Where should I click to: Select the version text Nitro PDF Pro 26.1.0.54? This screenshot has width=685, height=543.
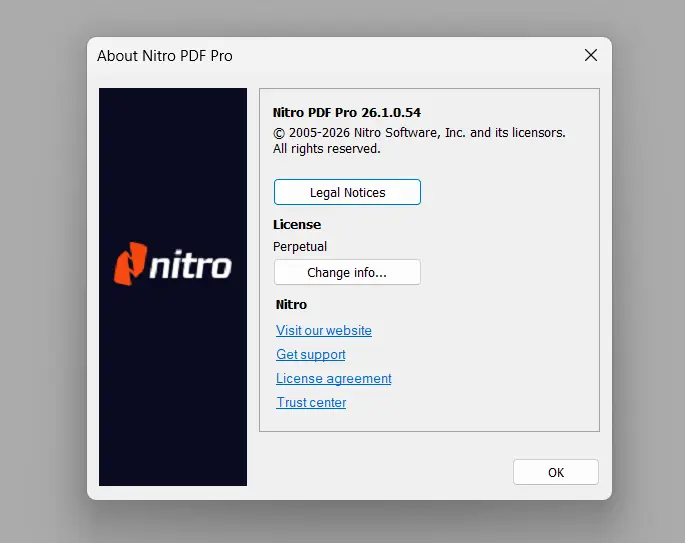click(x=346, y=113)
